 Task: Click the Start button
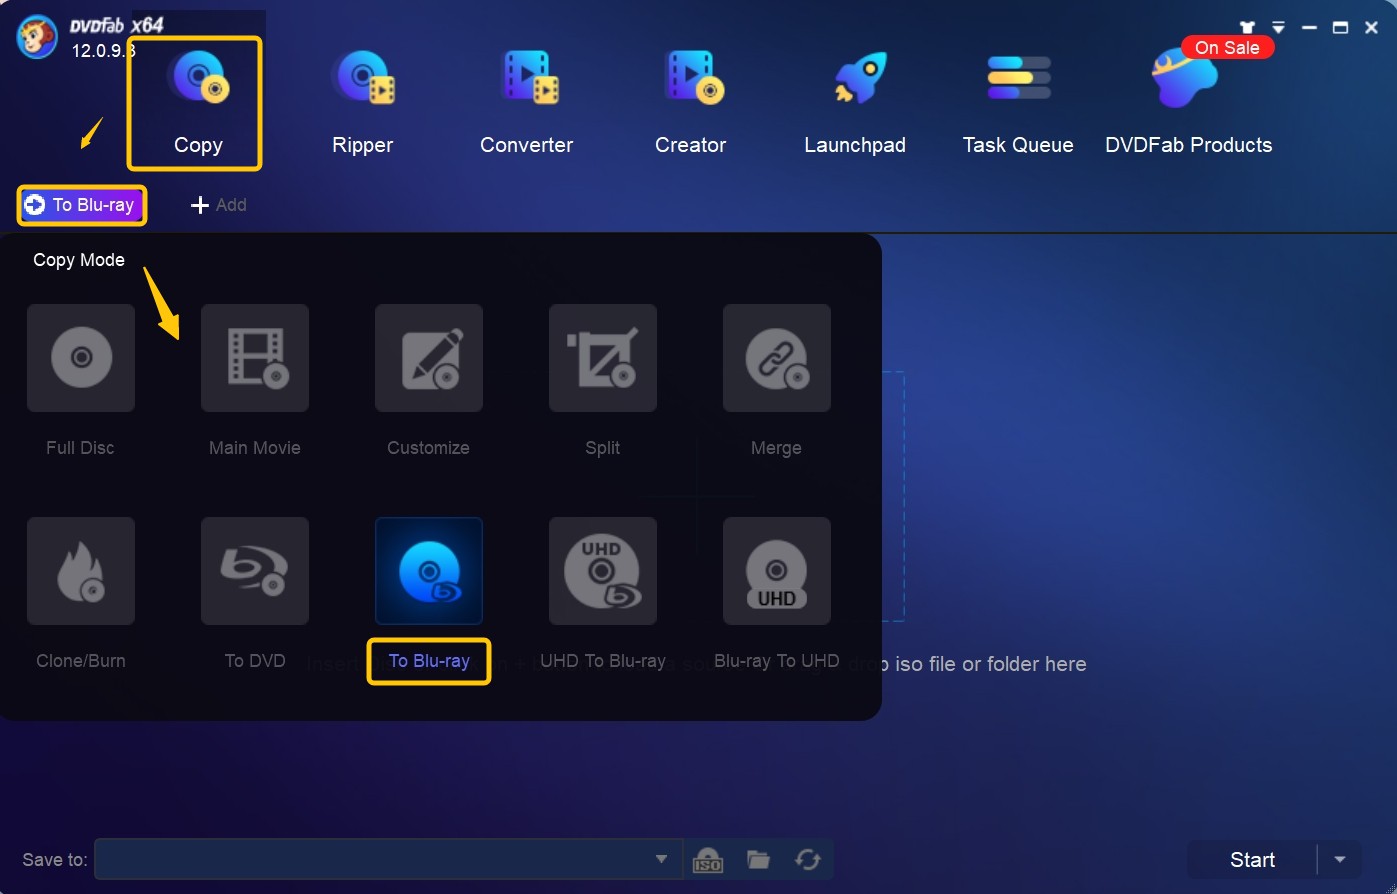click(1251, 859)
